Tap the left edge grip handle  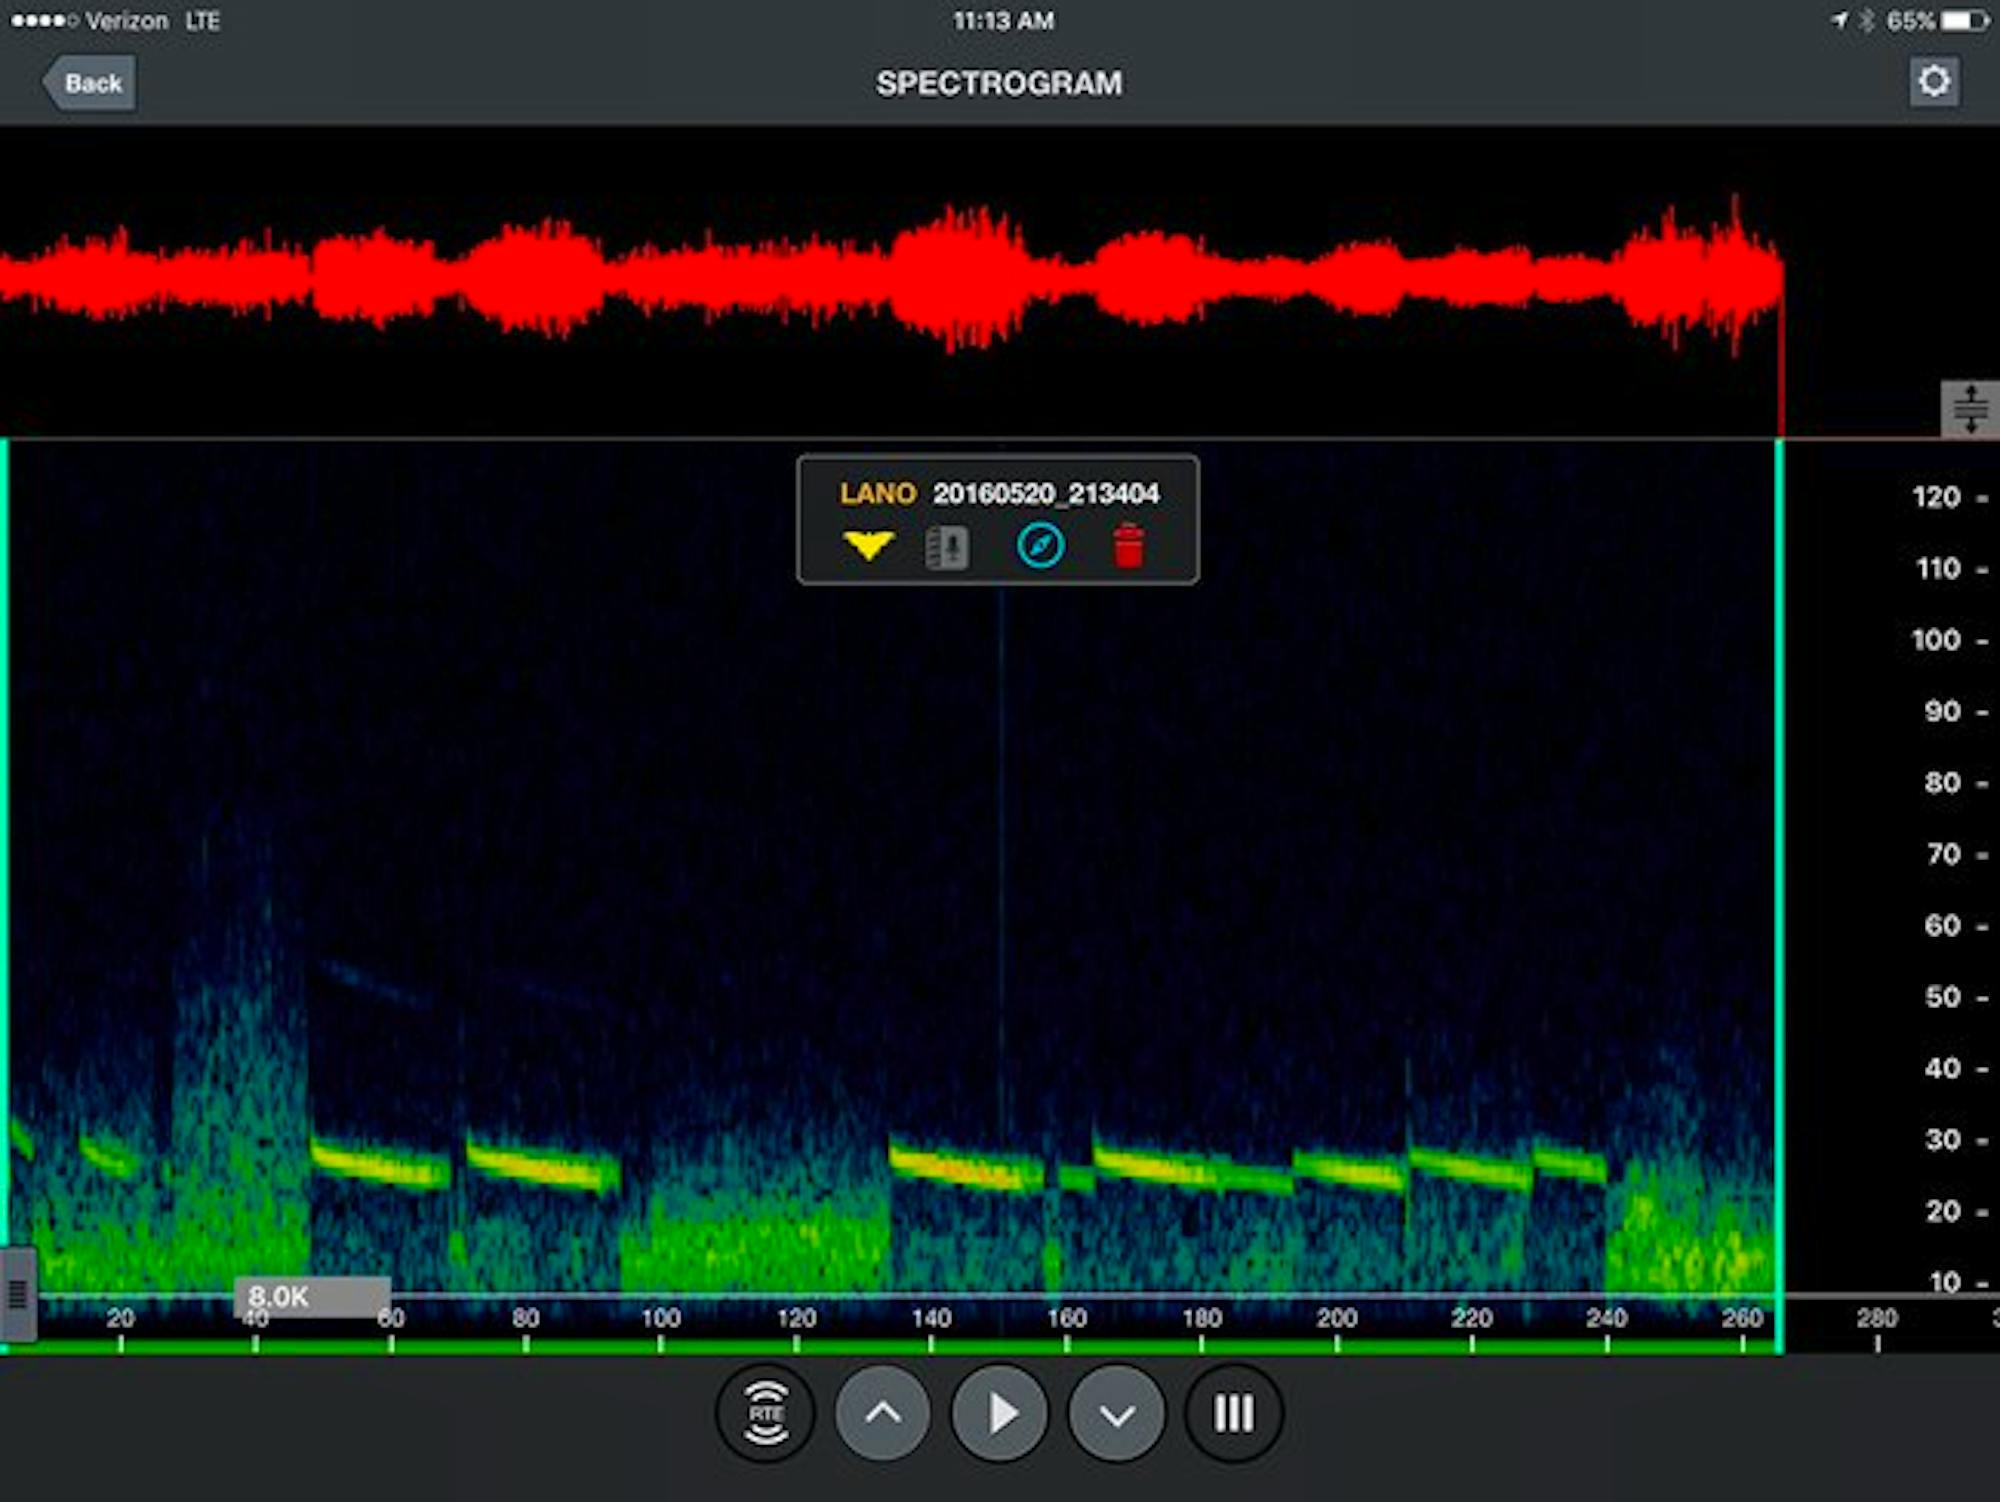[17, 1294]
